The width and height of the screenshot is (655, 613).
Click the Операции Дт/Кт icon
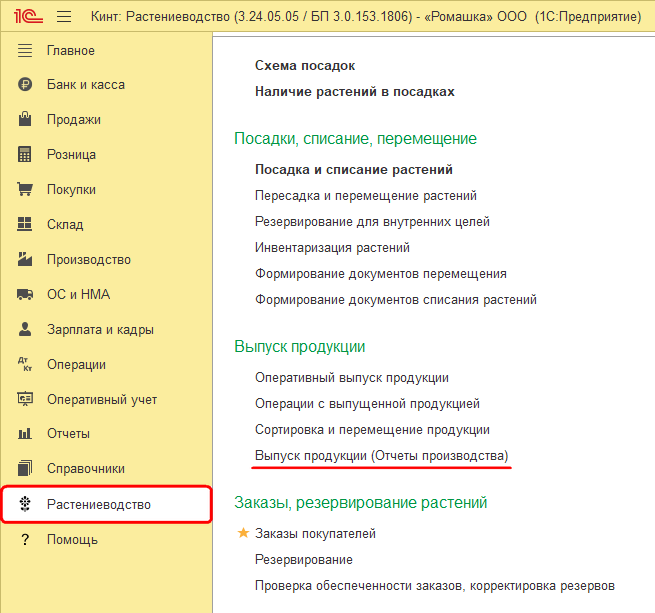[x=25, y=364]
